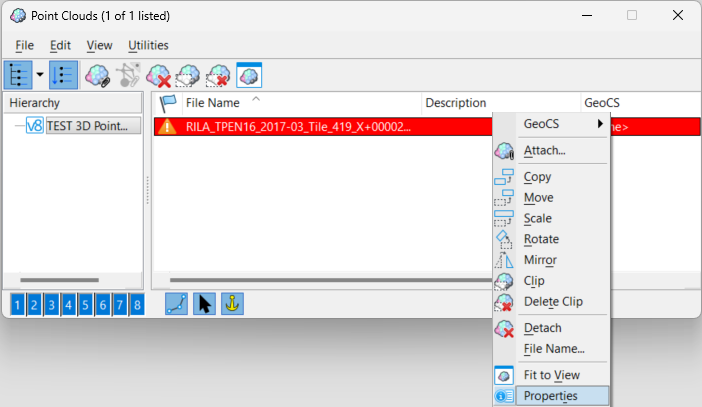Toggle the locate pointer arrow icon
The height and width of the screenshot is (407, 702).
(x=205, y=304)
